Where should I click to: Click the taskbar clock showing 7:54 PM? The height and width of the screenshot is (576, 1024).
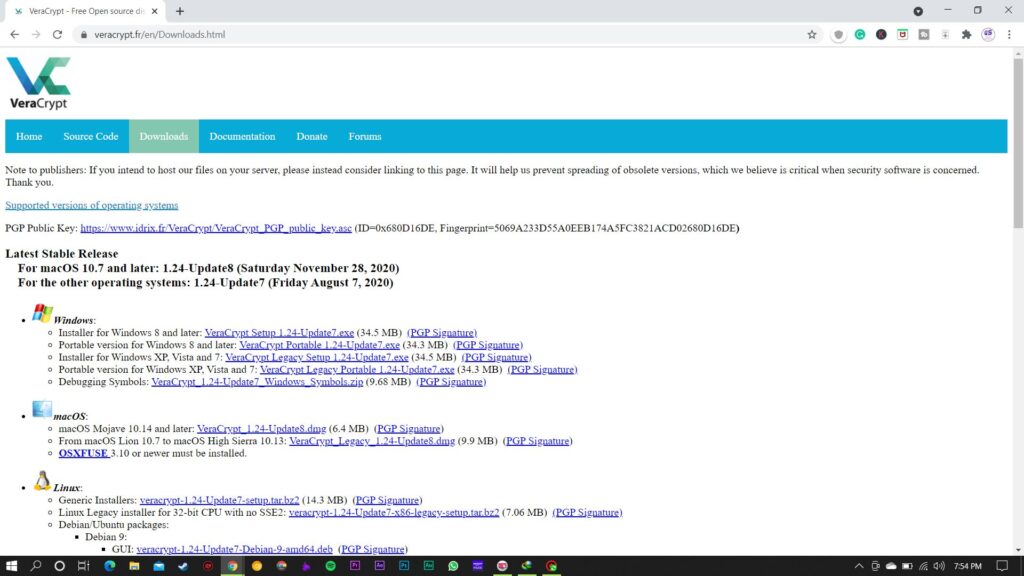[967, 566]
